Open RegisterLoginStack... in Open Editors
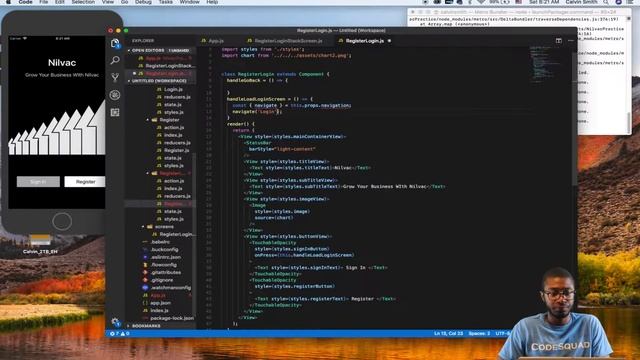The width and height of the screenshot is (640, 360). pyautogui.click(x=170, y=66)
